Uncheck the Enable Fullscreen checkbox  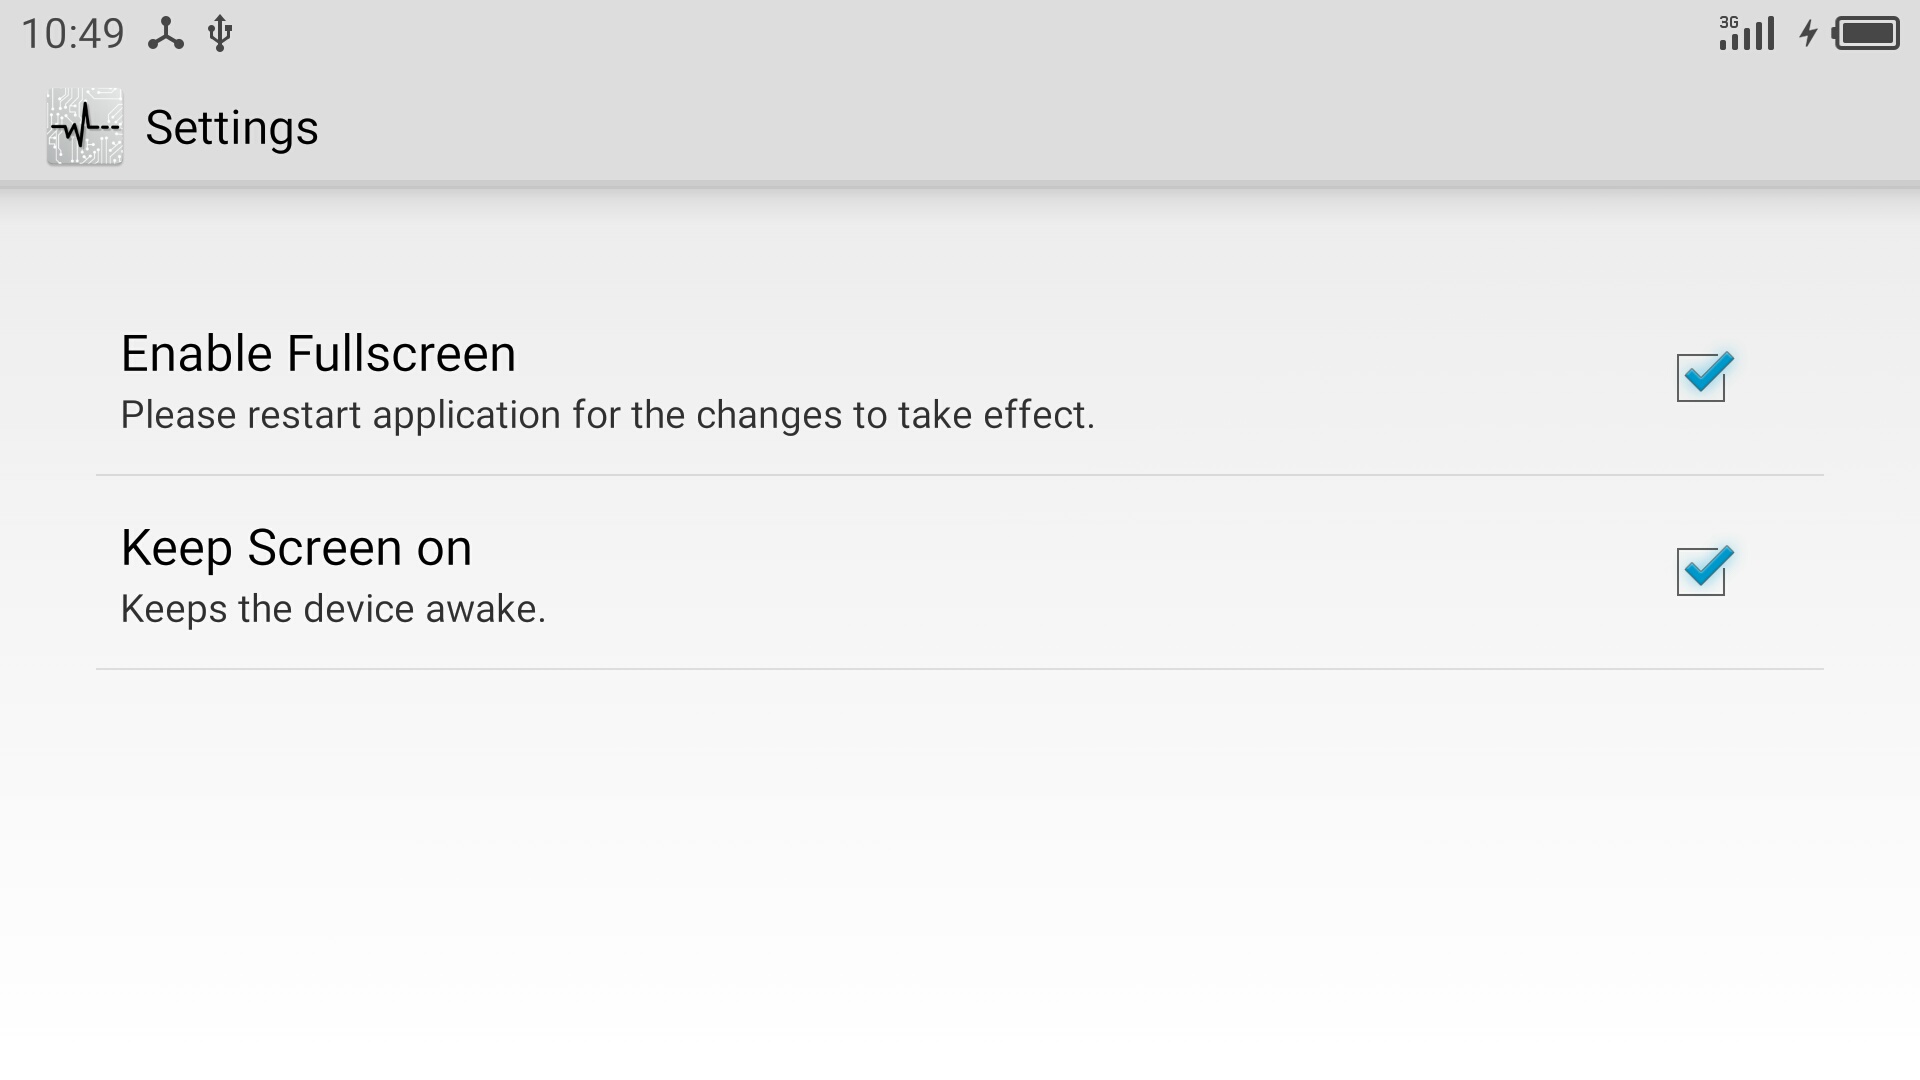pyautogui.click(x=1702, y=377)
